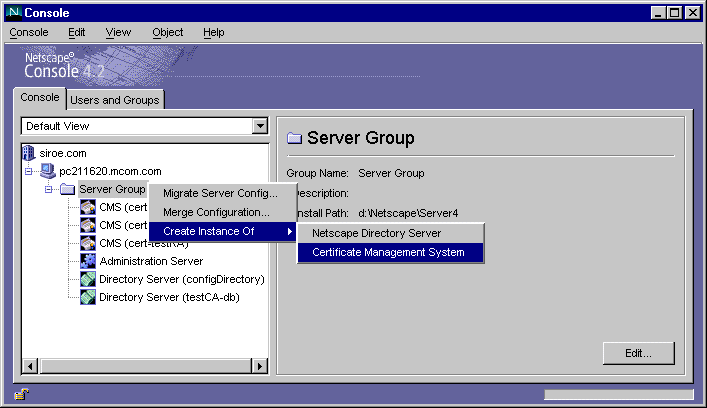Click the pc211620.mcom.com computer icon
Image resolution: width=707 pixels, height=408 pixels.
pyautogui.click(x=47, y=171)
